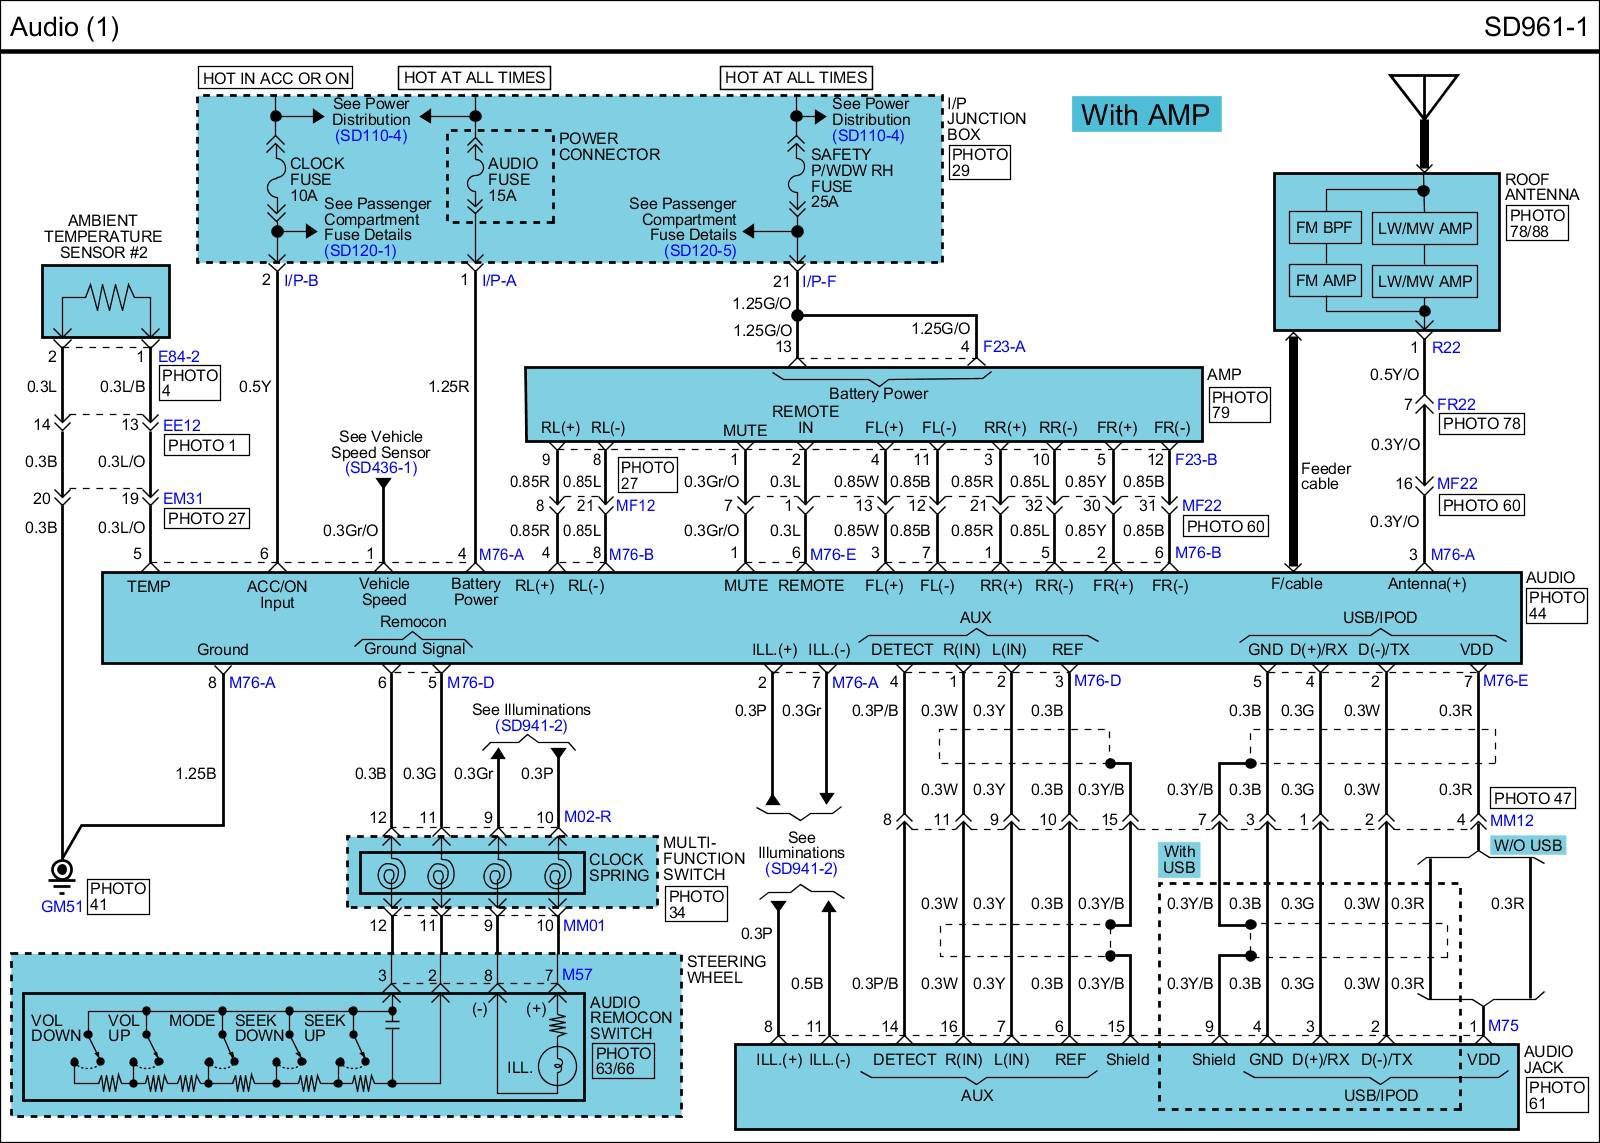Click the SAFETY P/WDW RH FUSE 25A label
Viewport: 1600px width, 1143px height.
(851, 178)
